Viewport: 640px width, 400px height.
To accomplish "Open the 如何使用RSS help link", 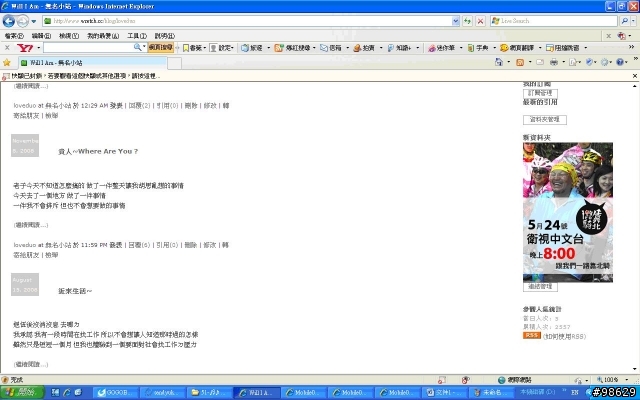I will coord(564,336).
